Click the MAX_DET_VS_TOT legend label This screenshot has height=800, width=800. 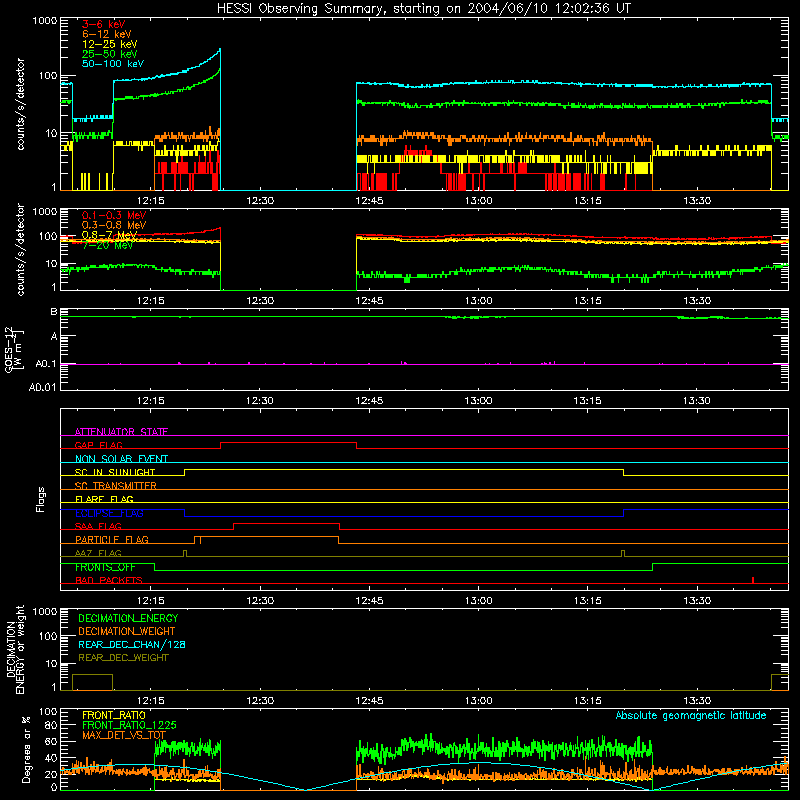[124, 735]
